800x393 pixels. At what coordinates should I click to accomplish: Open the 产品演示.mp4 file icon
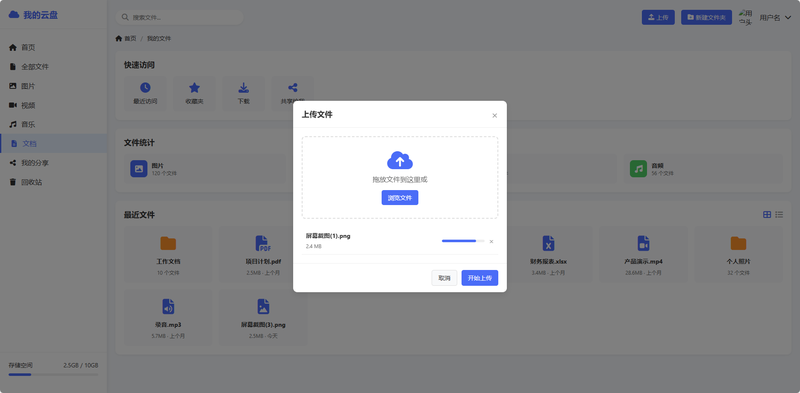coord(643,243)
